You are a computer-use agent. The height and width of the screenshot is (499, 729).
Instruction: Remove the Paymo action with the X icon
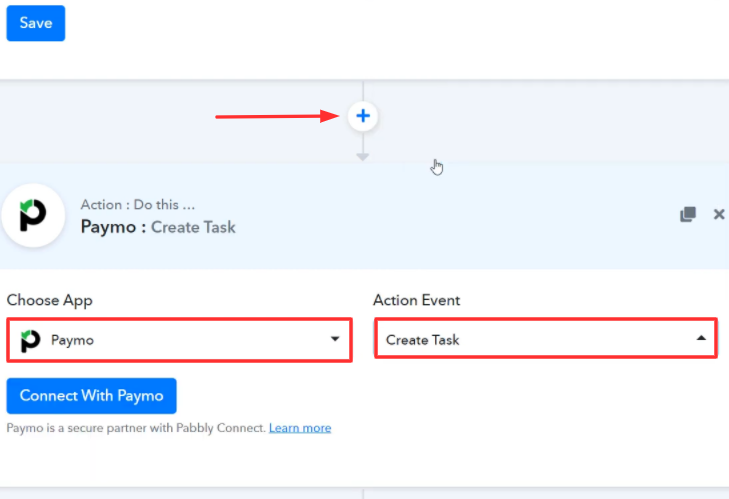tap(719, 214)
